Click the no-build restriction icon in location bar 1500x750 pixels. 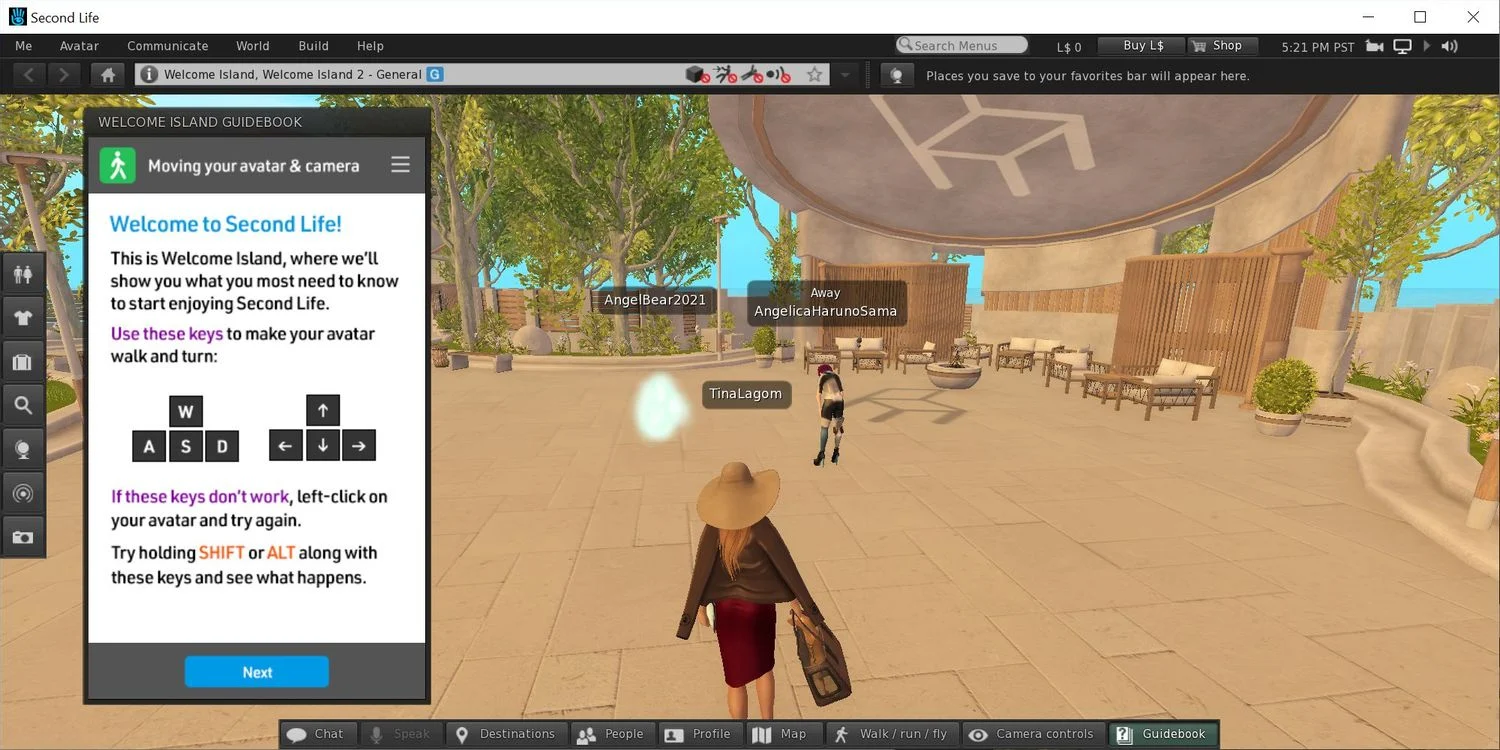point(697,75)
